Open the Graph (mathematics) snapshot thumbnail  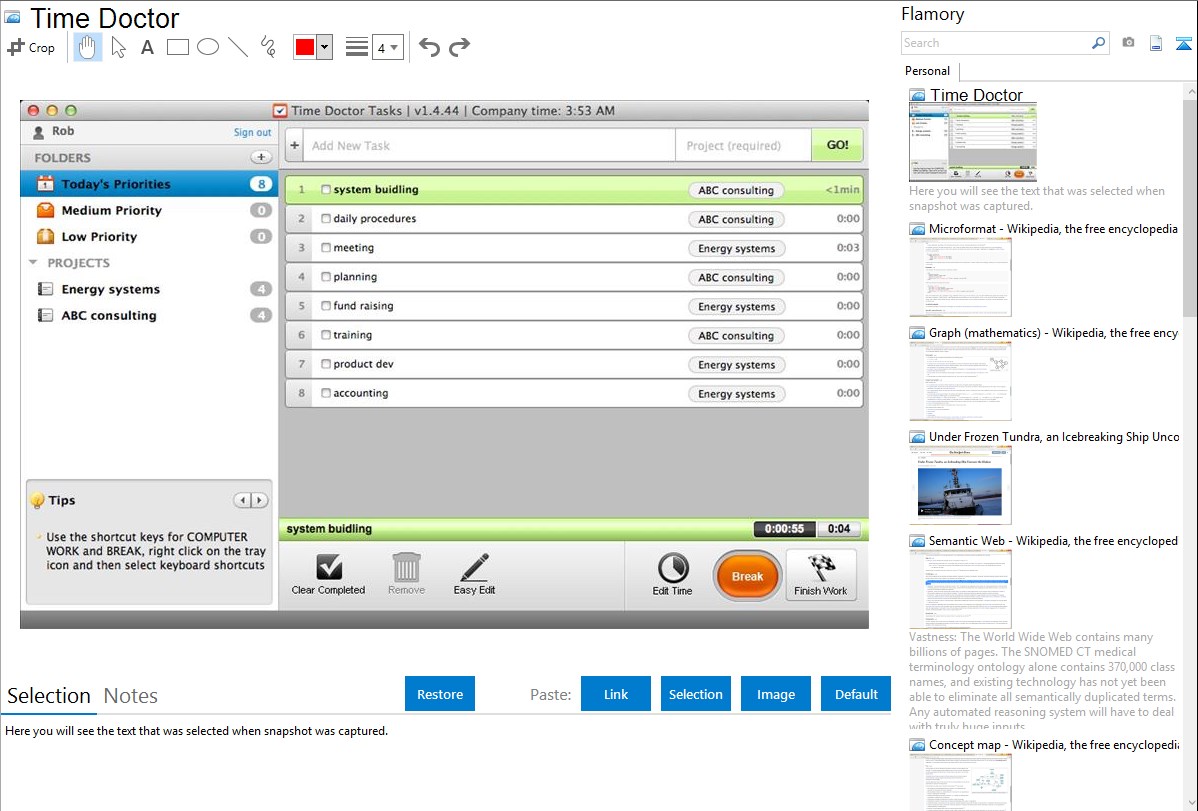coord(960,381)
